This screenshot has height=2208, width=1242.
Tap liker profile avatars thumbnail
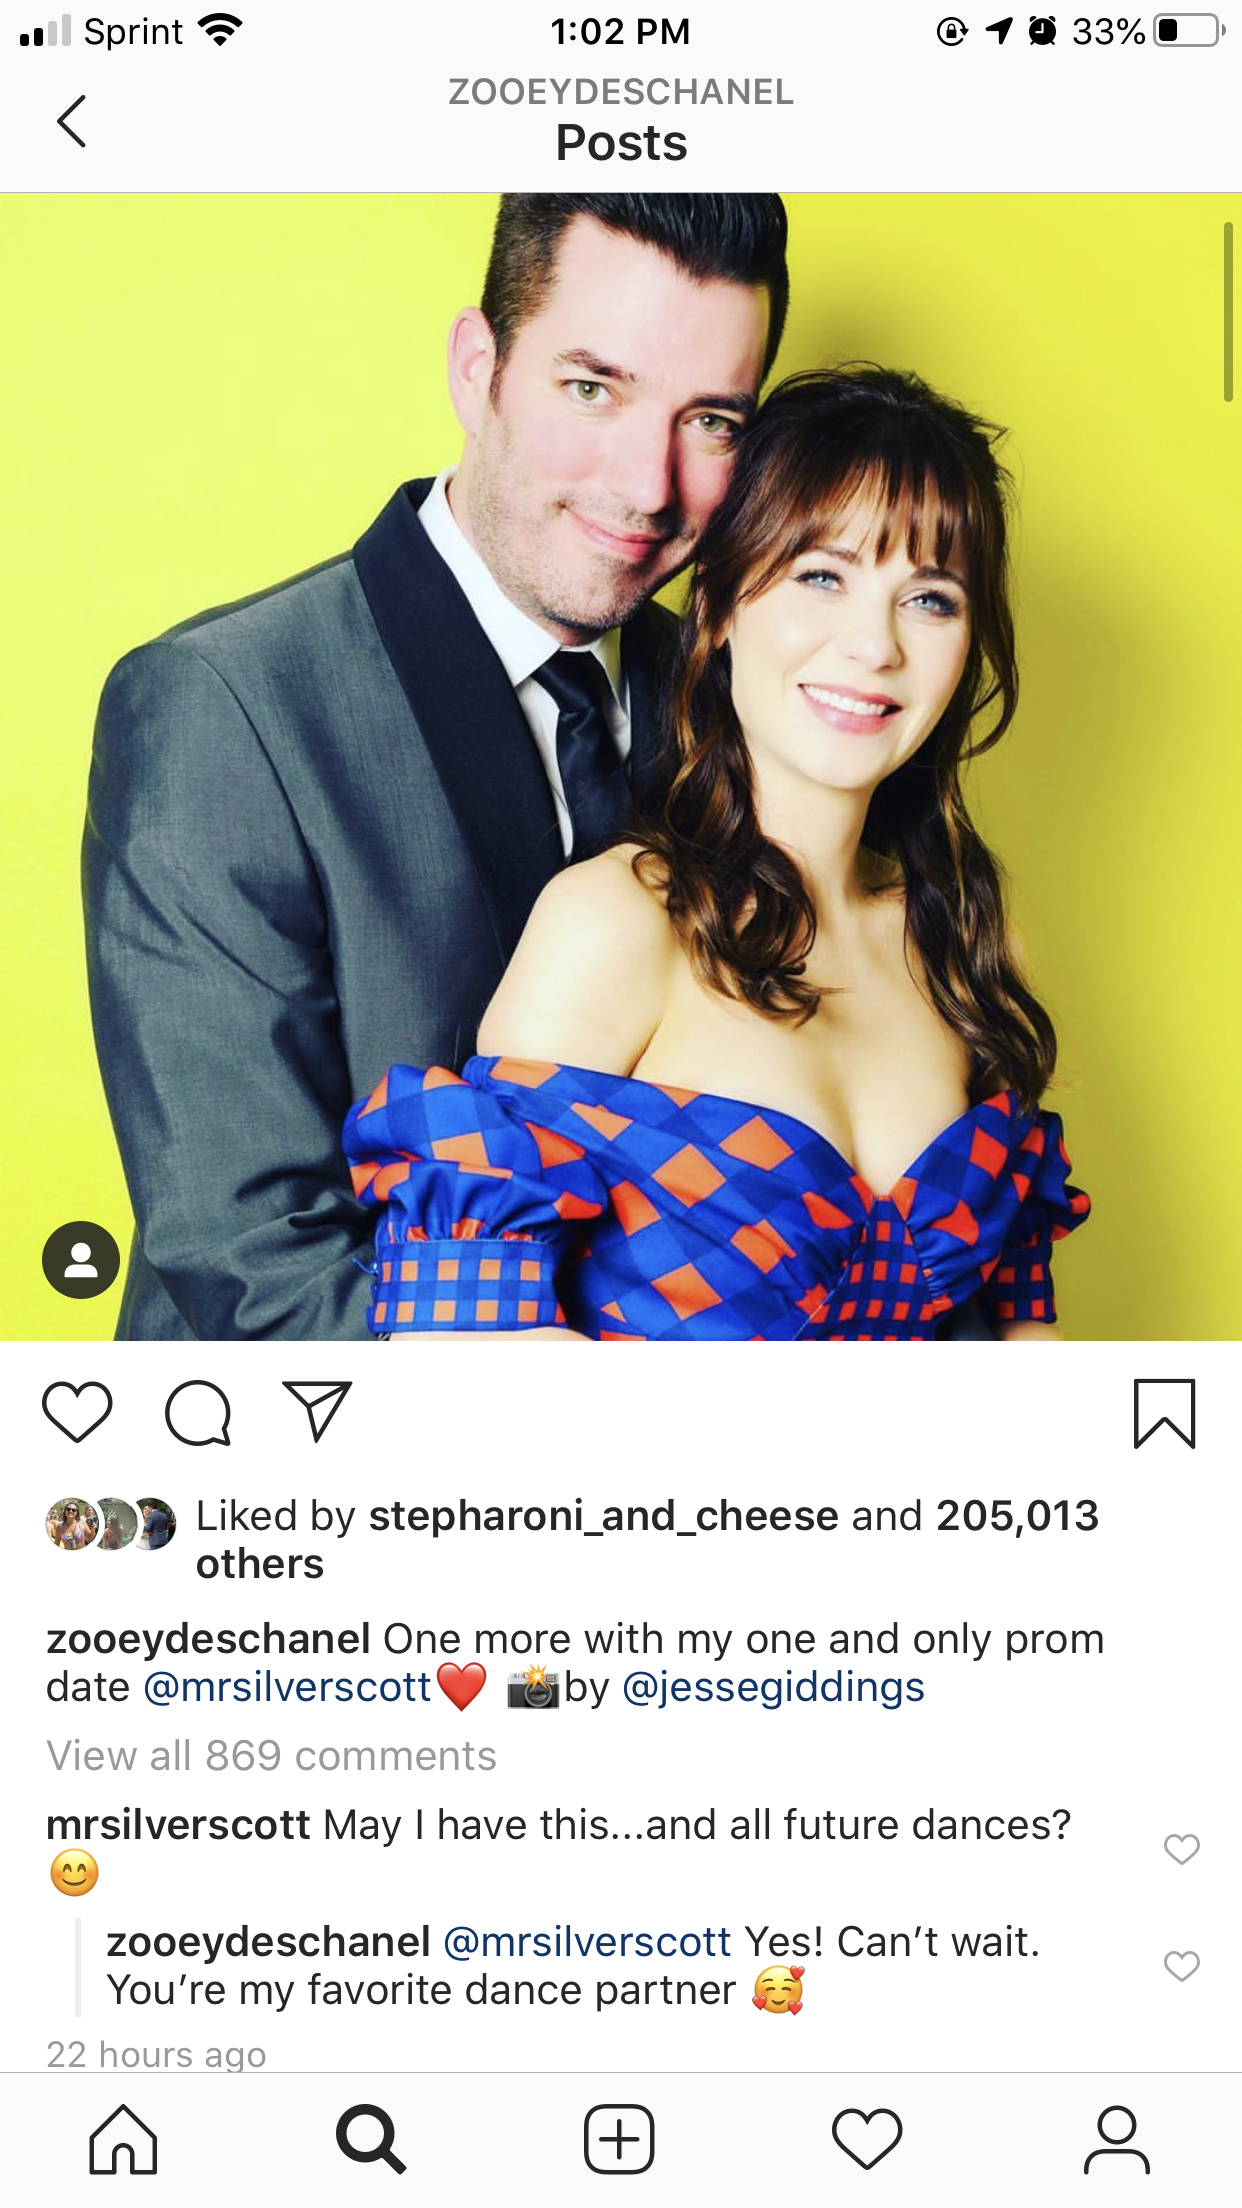111,1524
